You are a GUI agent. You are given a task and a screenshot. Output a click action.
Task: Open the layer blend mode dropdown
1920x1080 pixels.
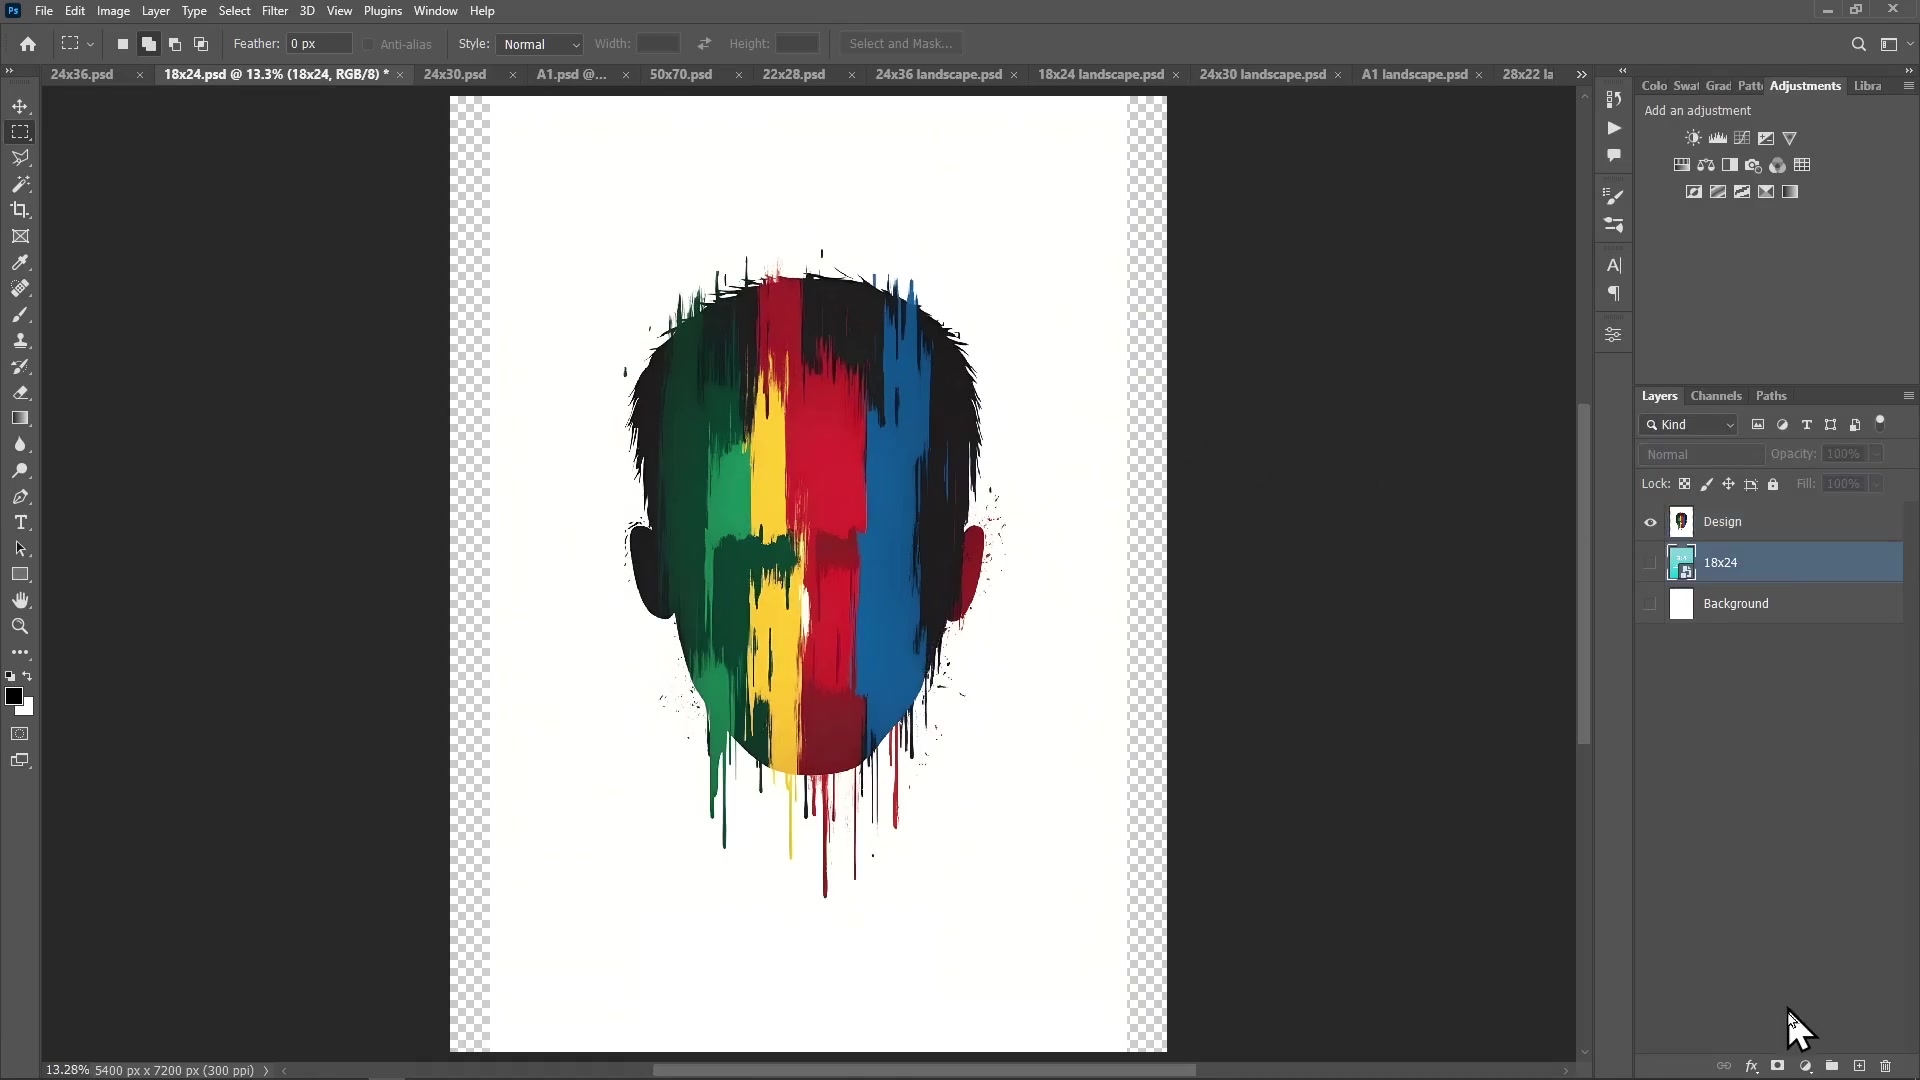coord(1700,454)
